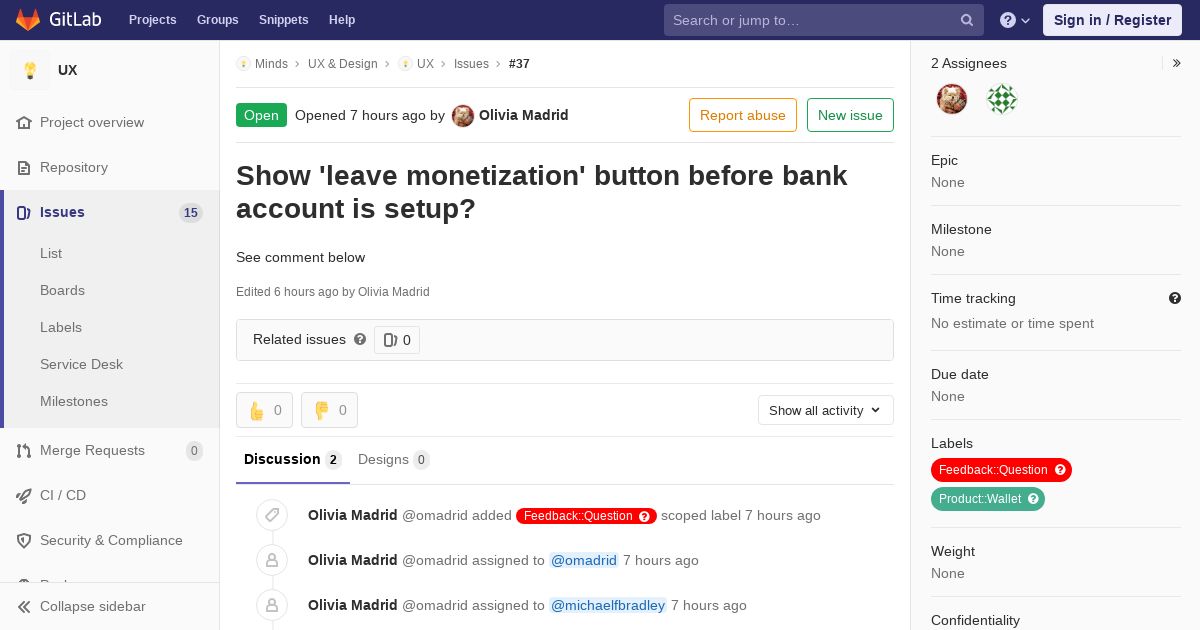Click the New issue button

click(850, 115)
